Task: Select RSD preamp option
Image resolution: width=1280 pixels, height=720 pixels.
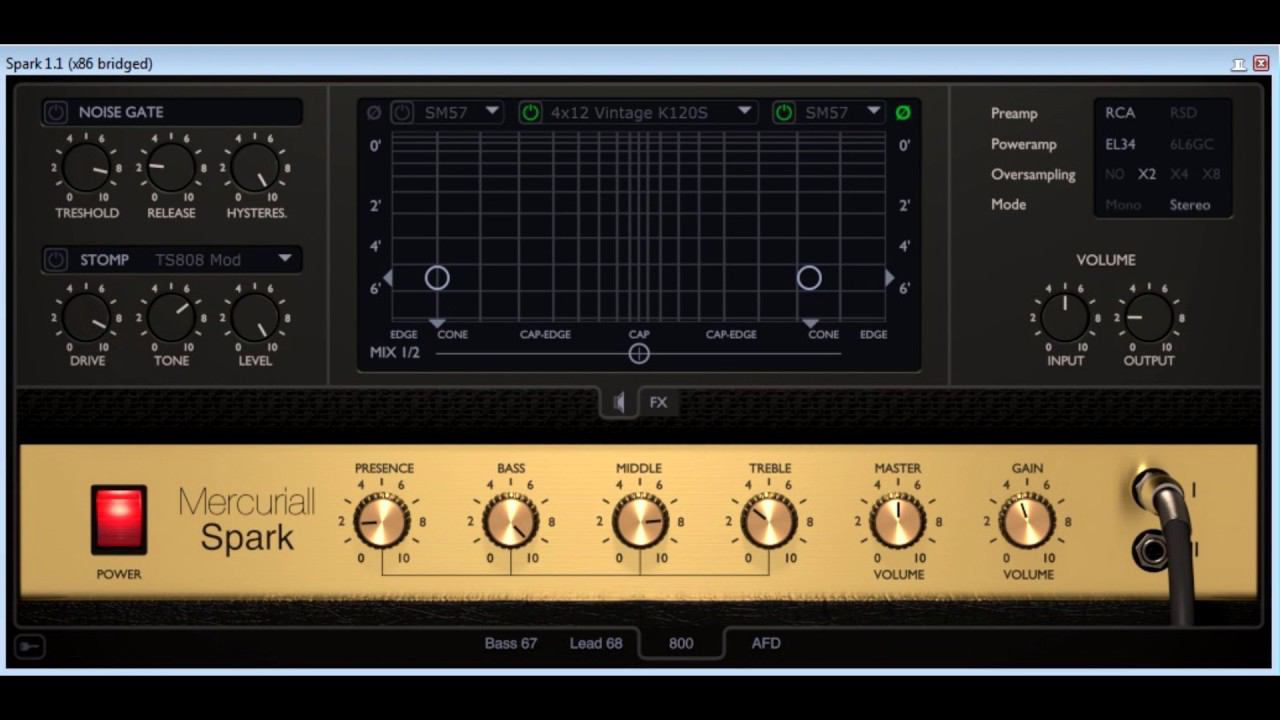Action: click(1183, 113)
